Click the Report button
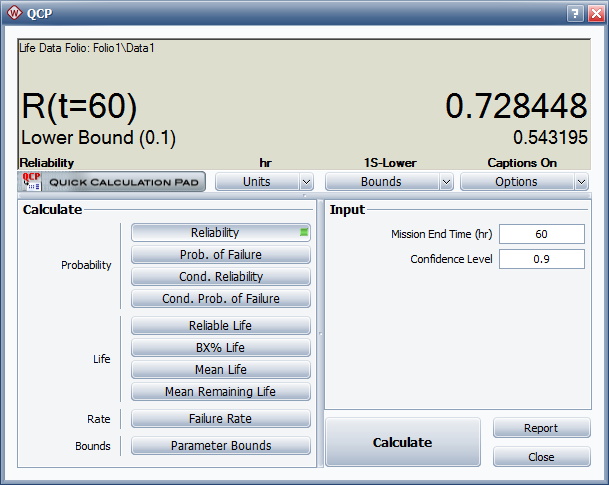Screen dimensions: 609x485 click(x=541, y=428)
